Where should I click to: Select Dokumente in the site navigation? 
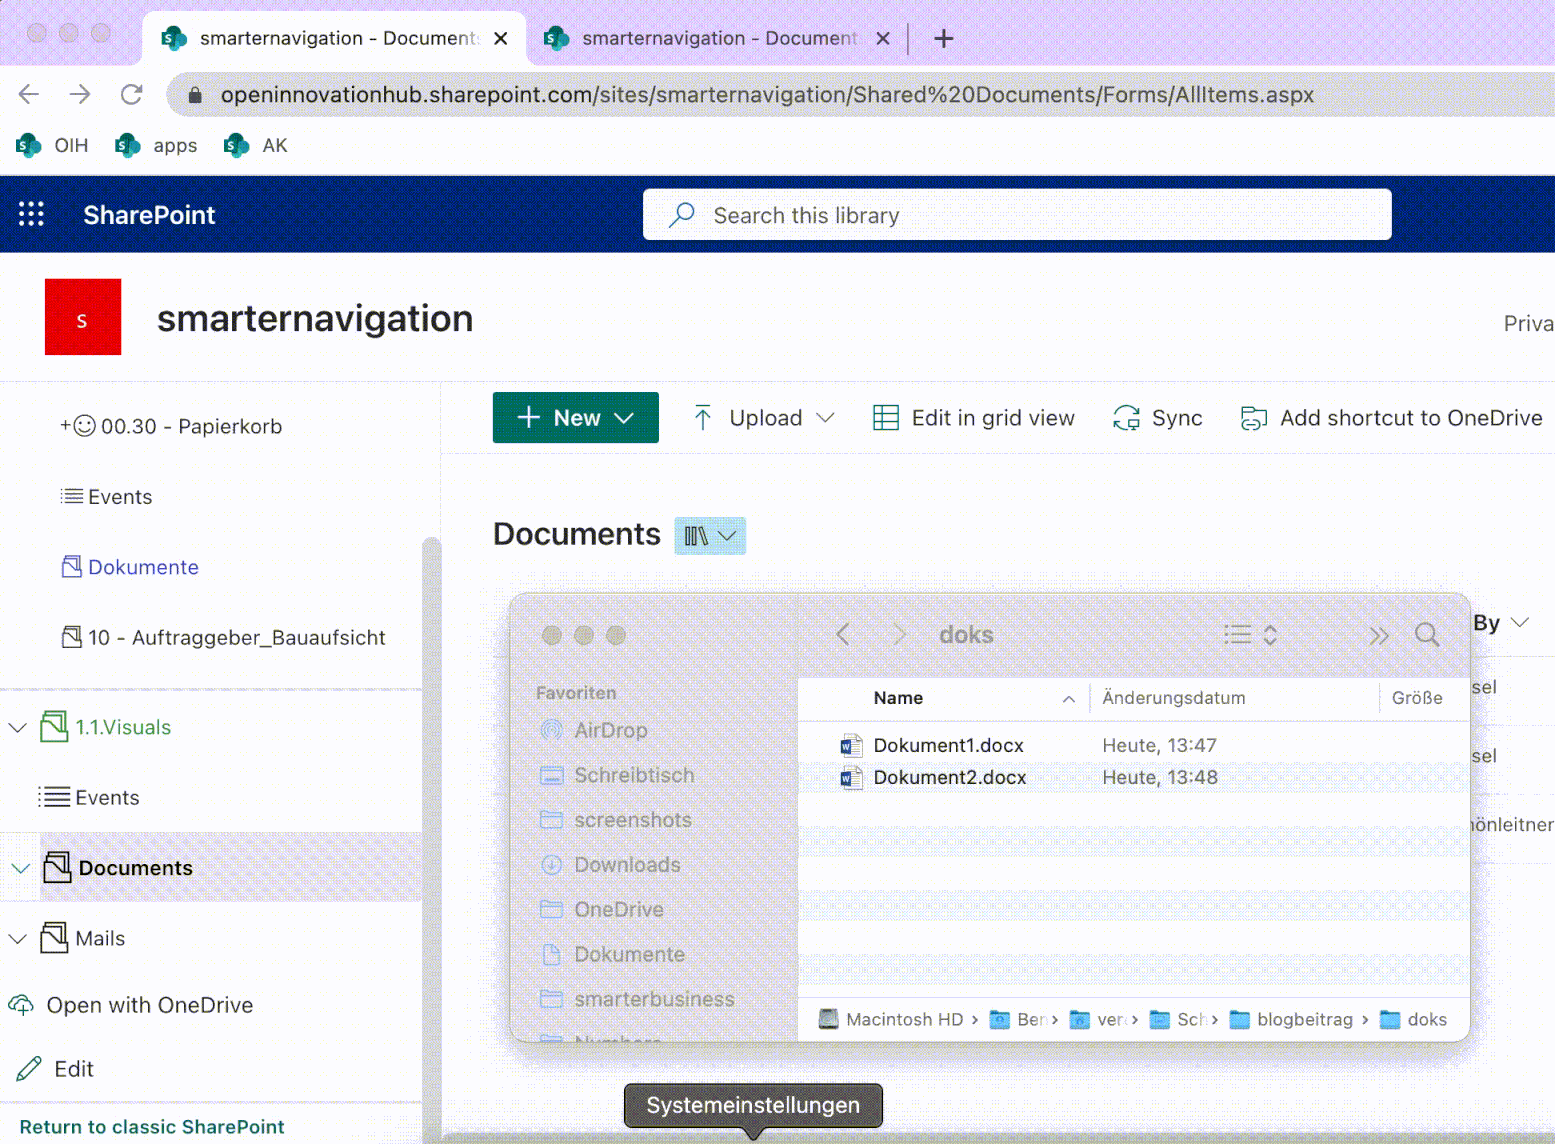[x=143, y=567]
